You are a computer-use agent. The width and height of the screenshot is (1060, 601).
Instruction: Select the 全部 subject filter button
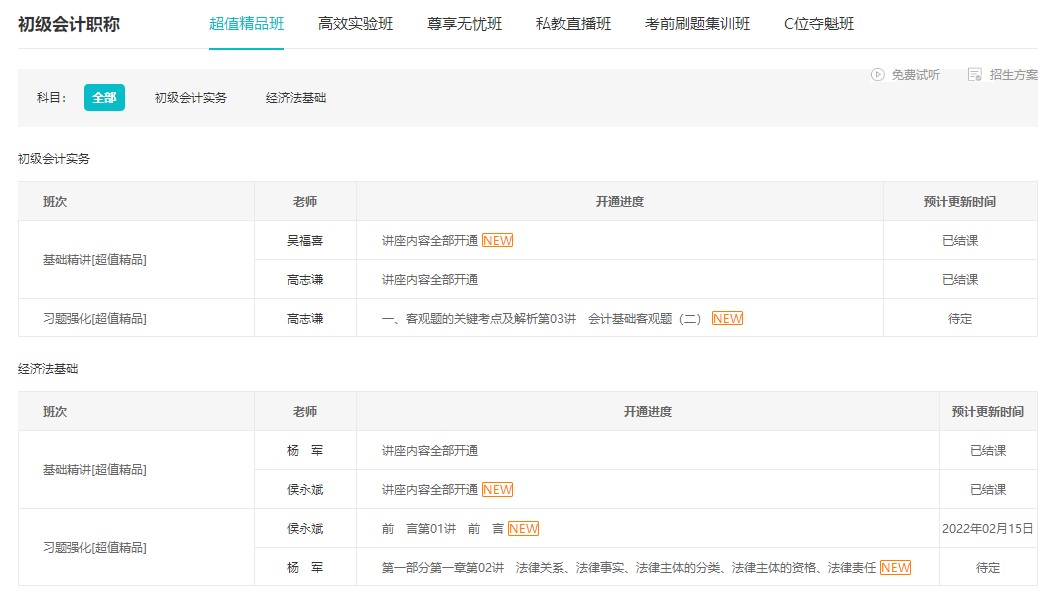point(104,98)
